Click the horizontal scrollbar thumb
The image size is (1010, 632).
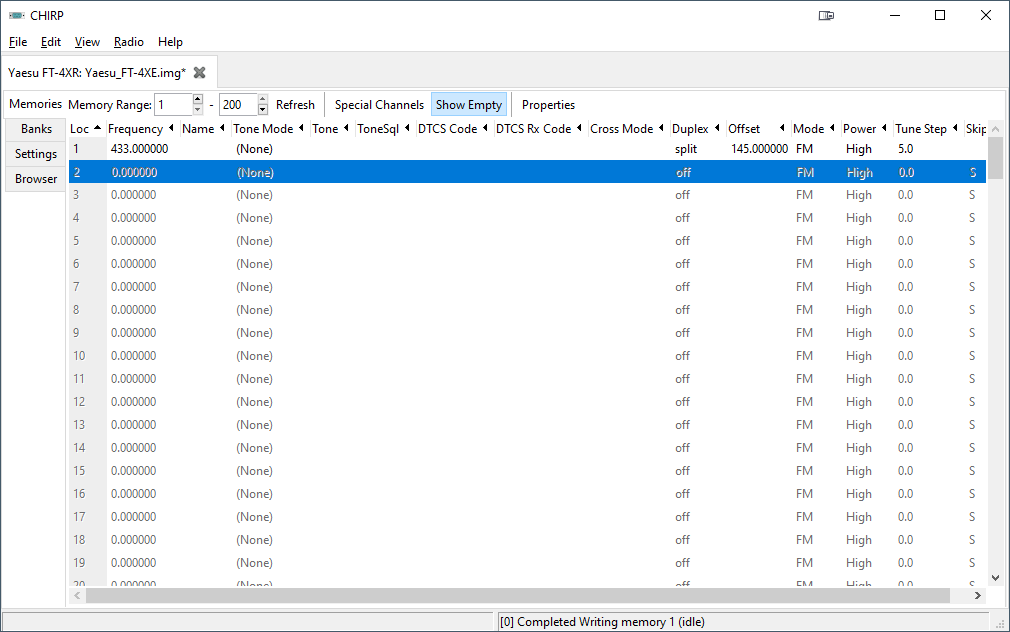tap(518, 595)
